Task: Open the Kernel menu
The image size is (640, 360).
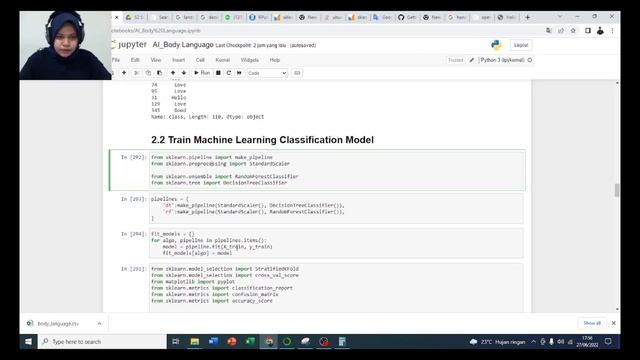Action: click(x=222, y=60)
